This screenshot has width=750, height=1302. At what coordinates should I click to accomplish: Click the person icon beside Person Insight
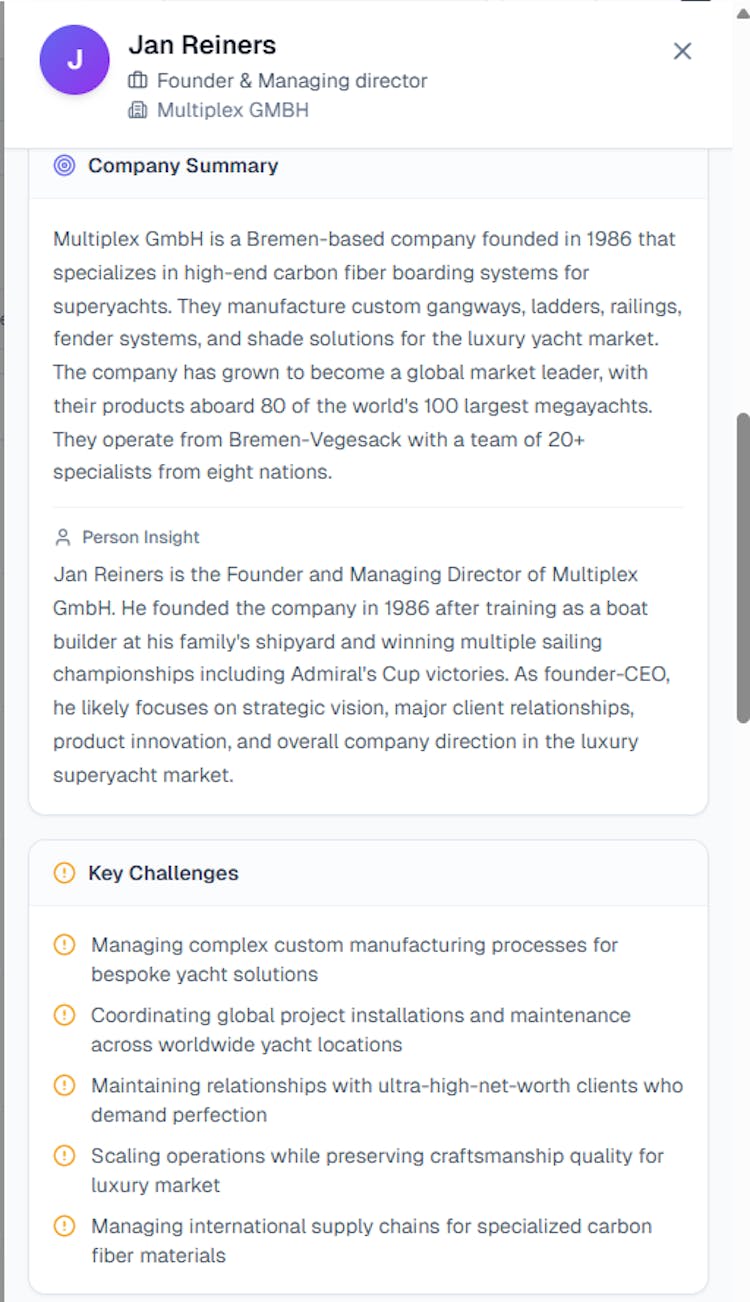pos(63,538)
